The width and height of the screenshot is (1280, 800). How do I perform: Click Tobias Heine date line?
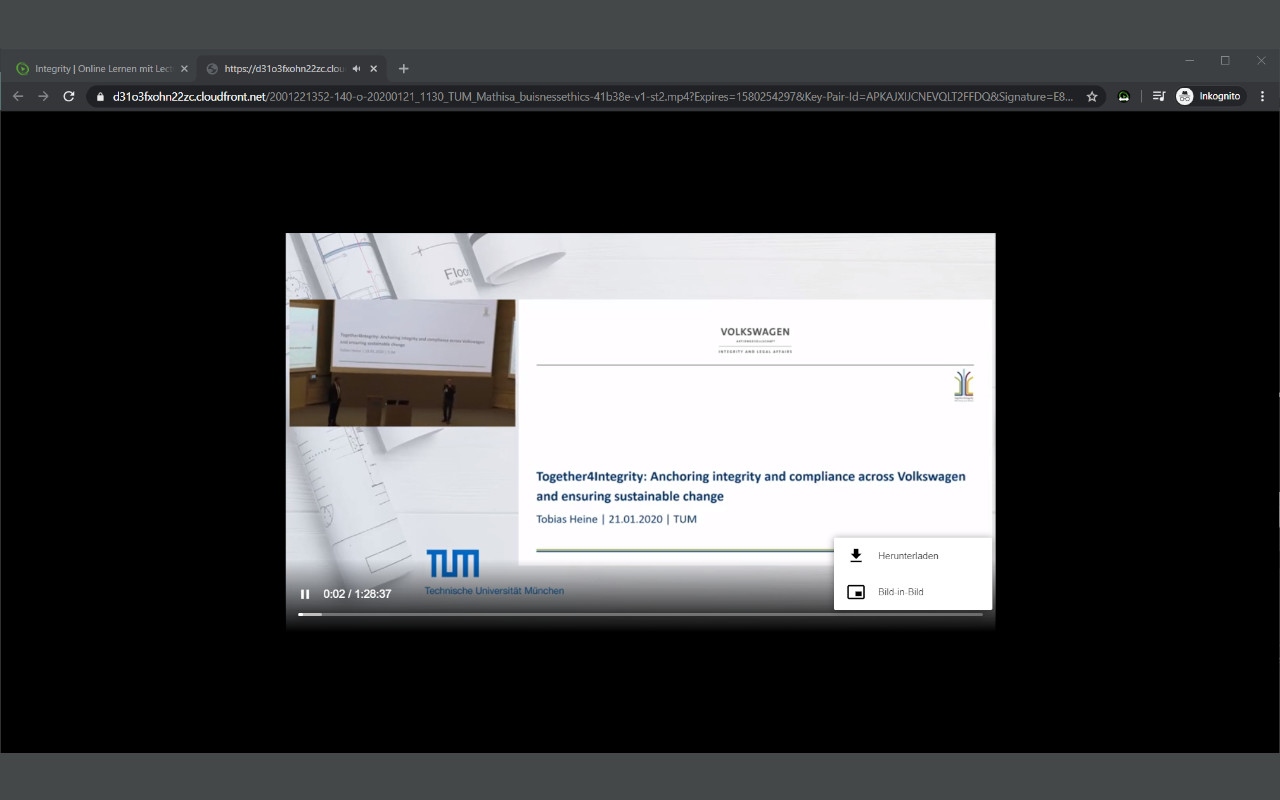[x=616, y=519]
